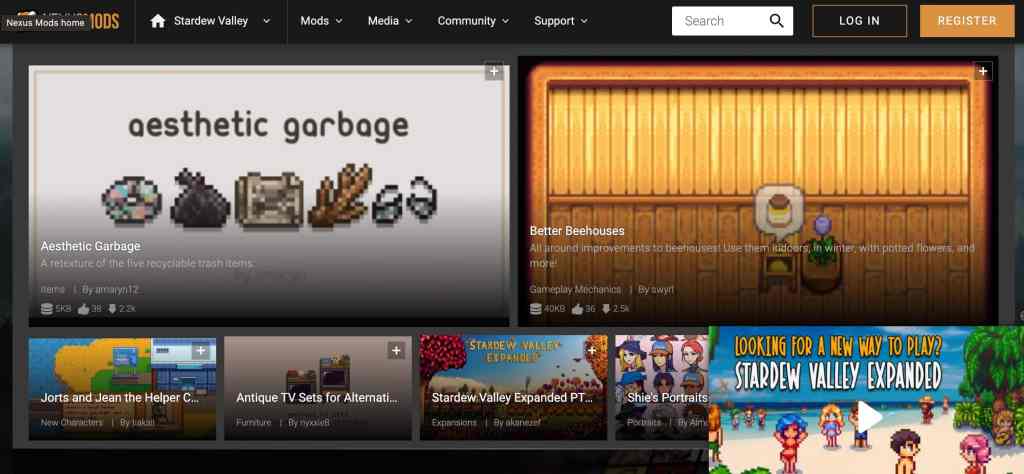The image size is (1024, 474).
Task: Open the Aesthetic Garbage mod title
Action: click(90, 246)
